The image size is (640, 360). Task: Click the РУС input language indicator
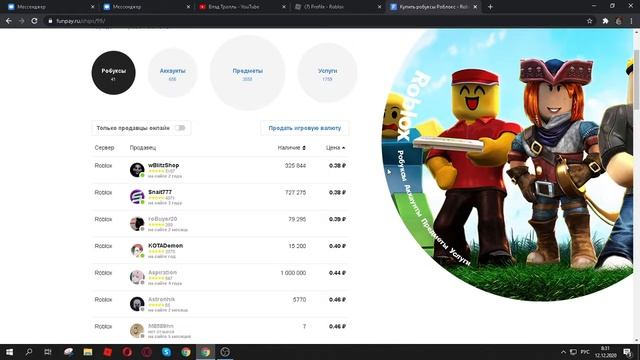tap(585, 352)
